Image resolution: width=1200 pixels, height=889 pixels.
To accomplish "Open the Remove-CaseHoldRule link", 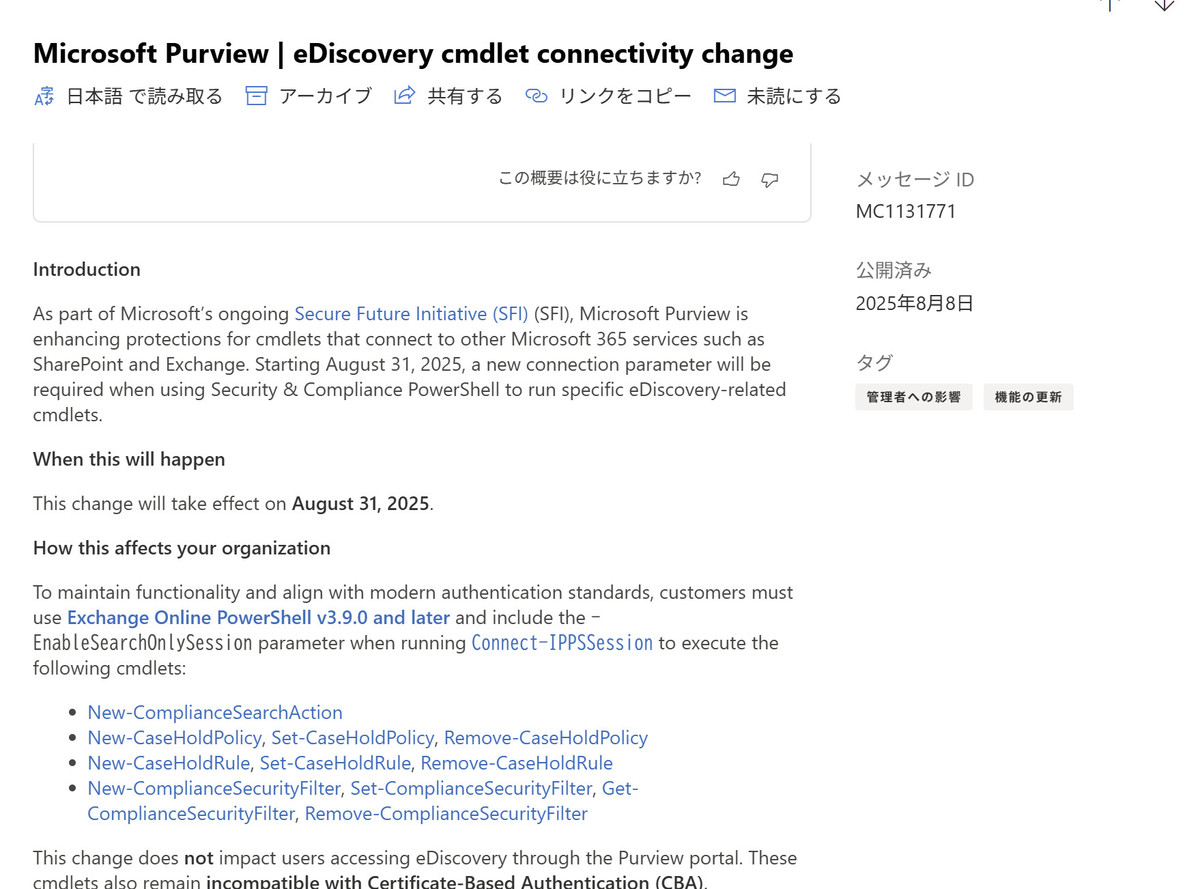I will click(x=516, y=763).
